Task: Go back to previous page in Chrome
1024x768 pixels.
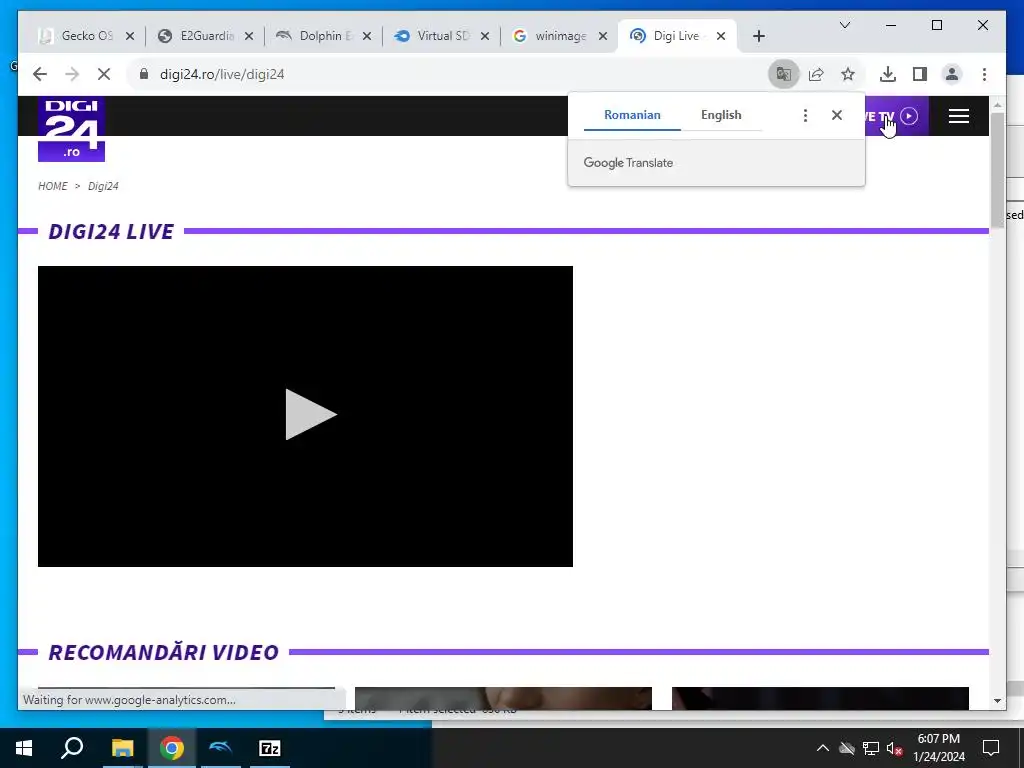Action: [x=40, y=74]
